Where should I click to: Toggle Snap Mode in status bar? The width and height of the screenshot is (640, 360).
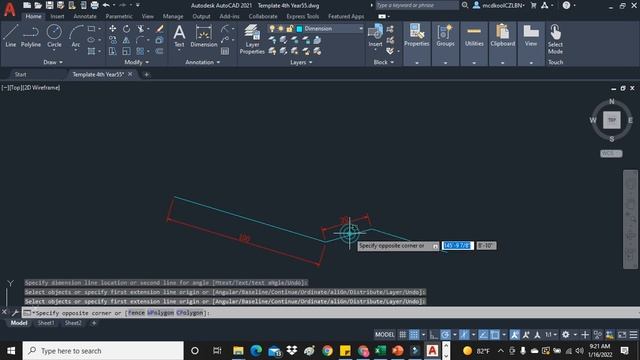point(414,335)
